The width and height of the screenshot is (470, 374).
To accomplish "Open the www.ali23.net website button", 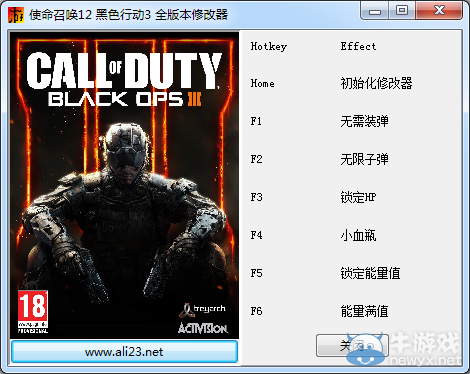I will pyautogui.click(x=124, y=352).
